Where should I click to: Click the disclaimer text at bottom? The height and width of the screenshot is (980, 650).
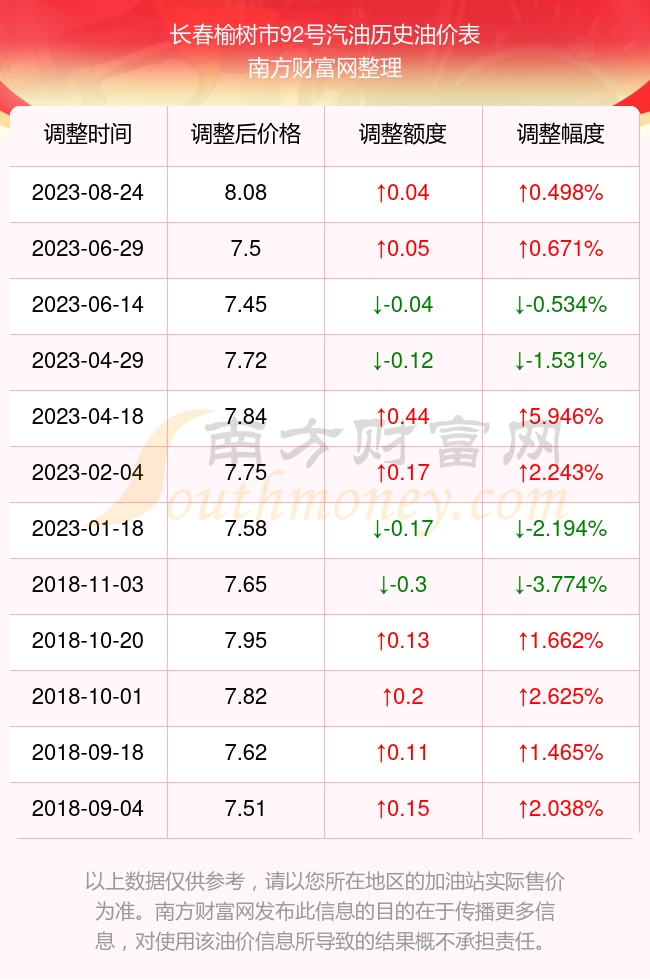(325, 911)
